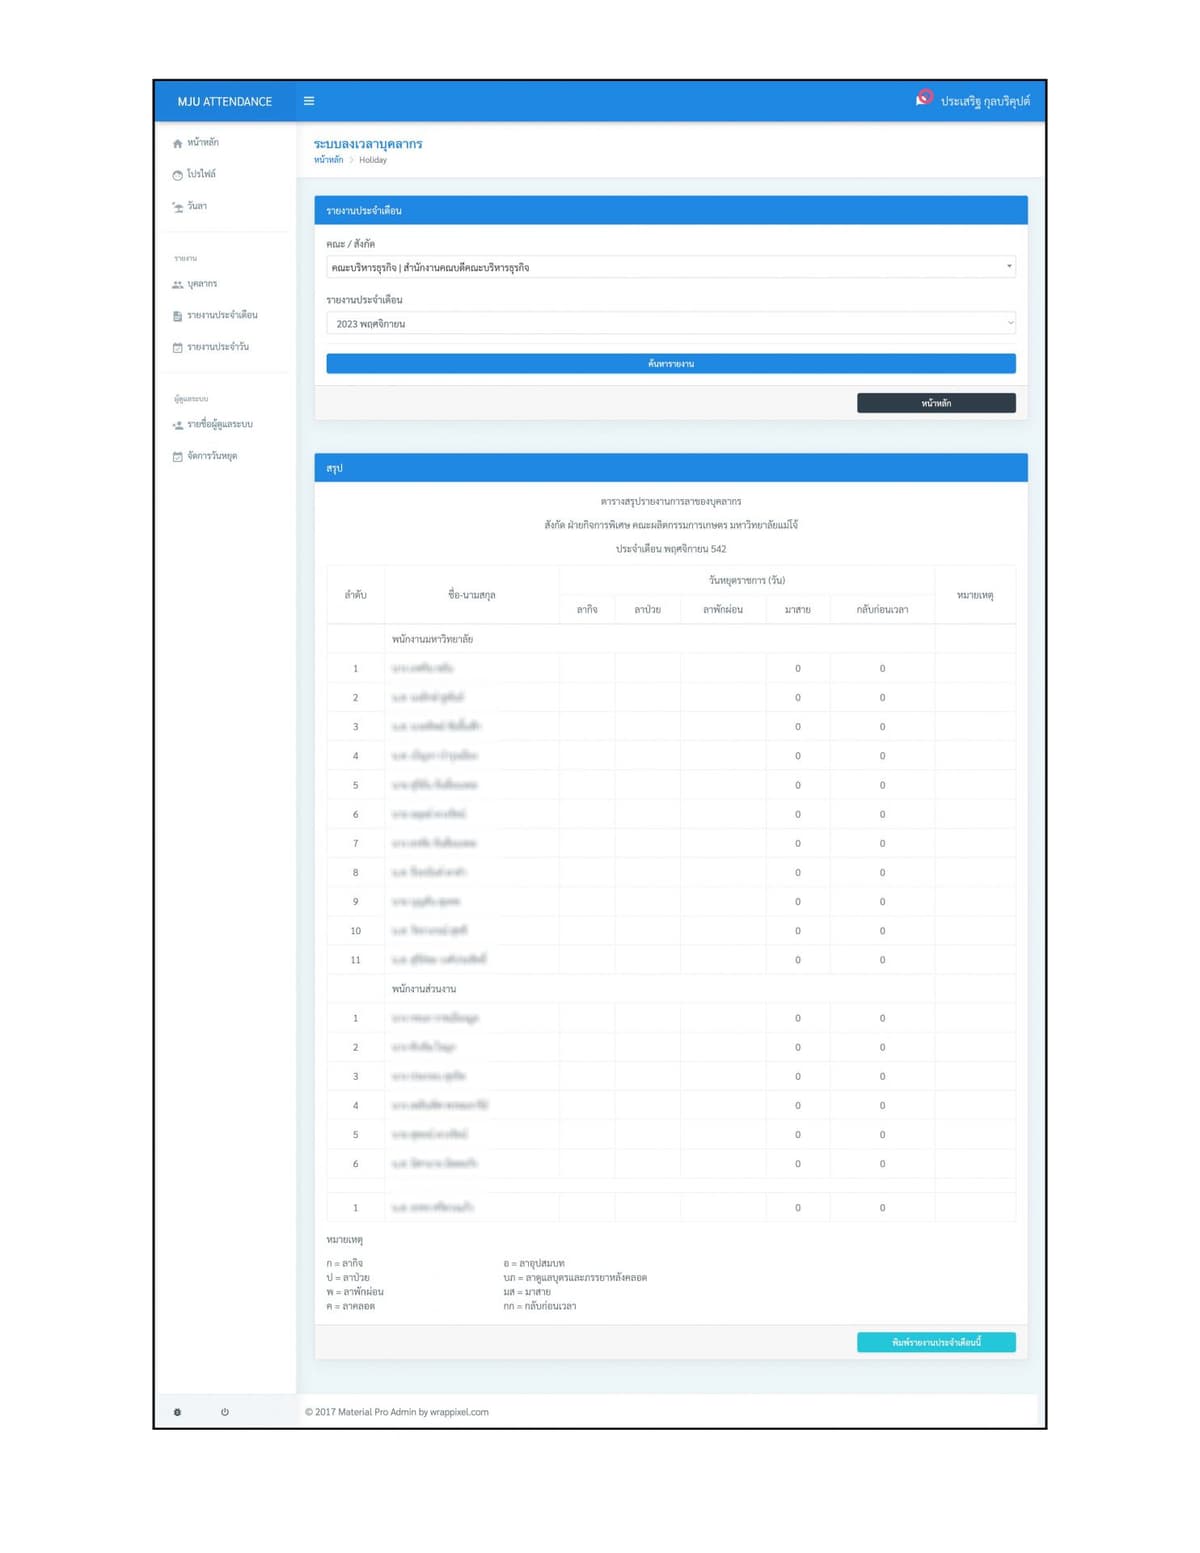The image size is (1200, 1553).
Task: Click the ค้นหารายงาน search button
Action: click(x=671, y=363)
